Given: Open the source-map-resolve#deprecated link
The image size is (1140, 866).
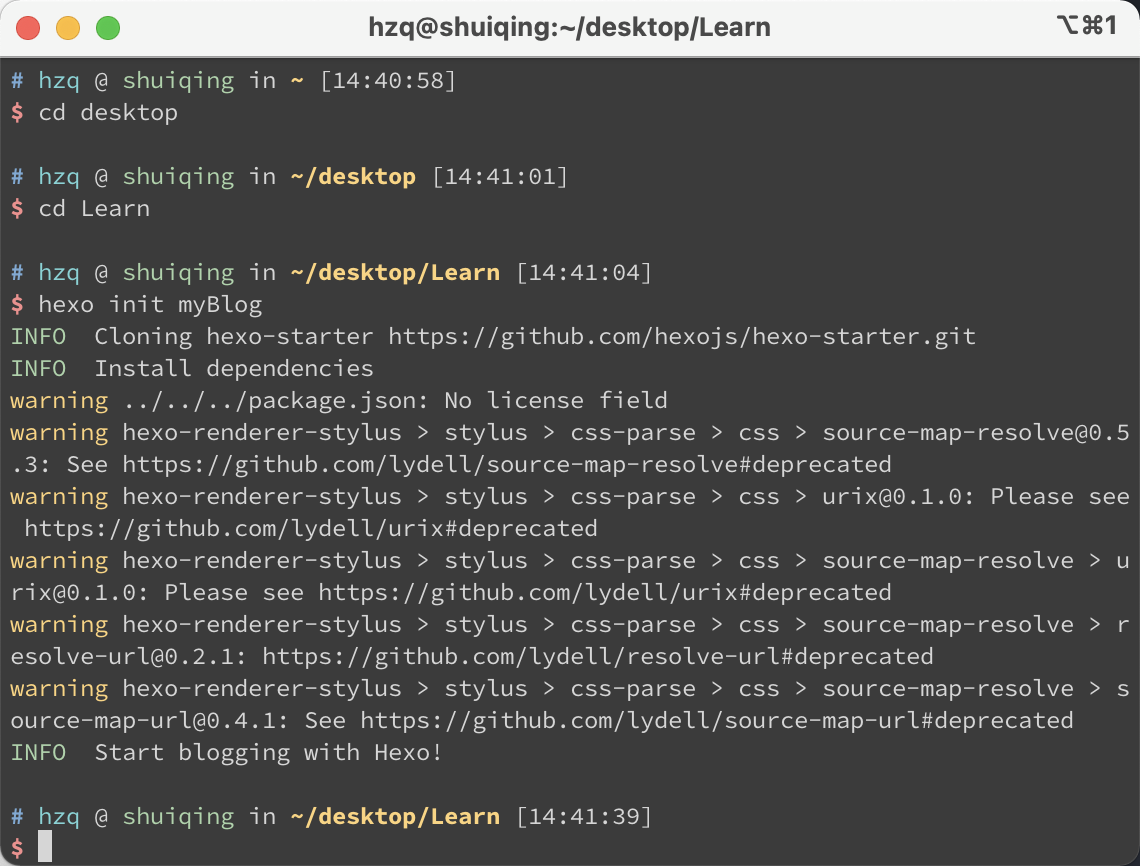Looking at the screenshot, I should [507, 465].
